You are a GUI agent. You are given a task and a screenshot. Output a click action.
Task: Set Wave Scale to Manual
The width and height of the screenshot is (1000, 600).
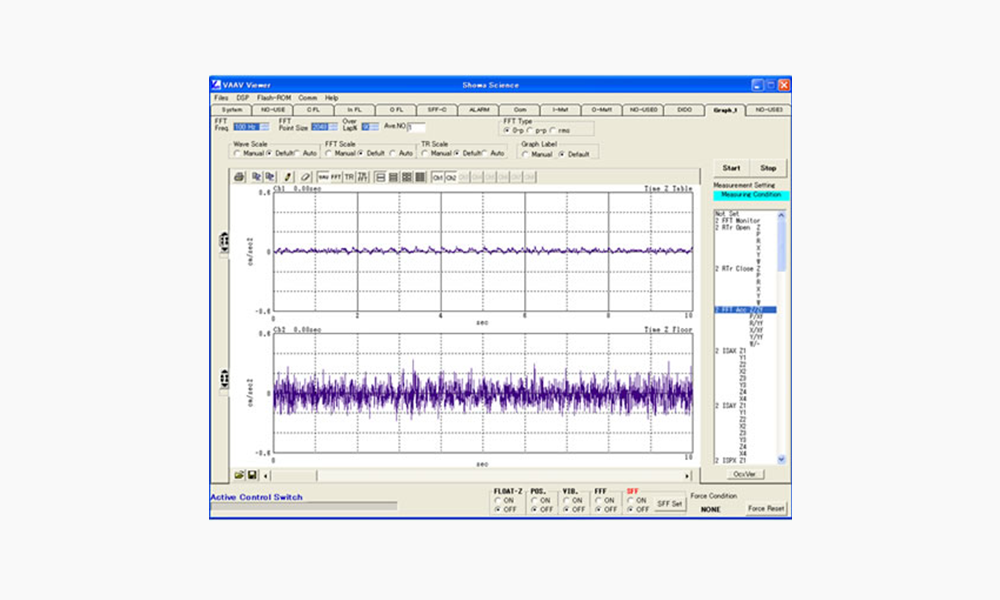(x=237, y=154)
